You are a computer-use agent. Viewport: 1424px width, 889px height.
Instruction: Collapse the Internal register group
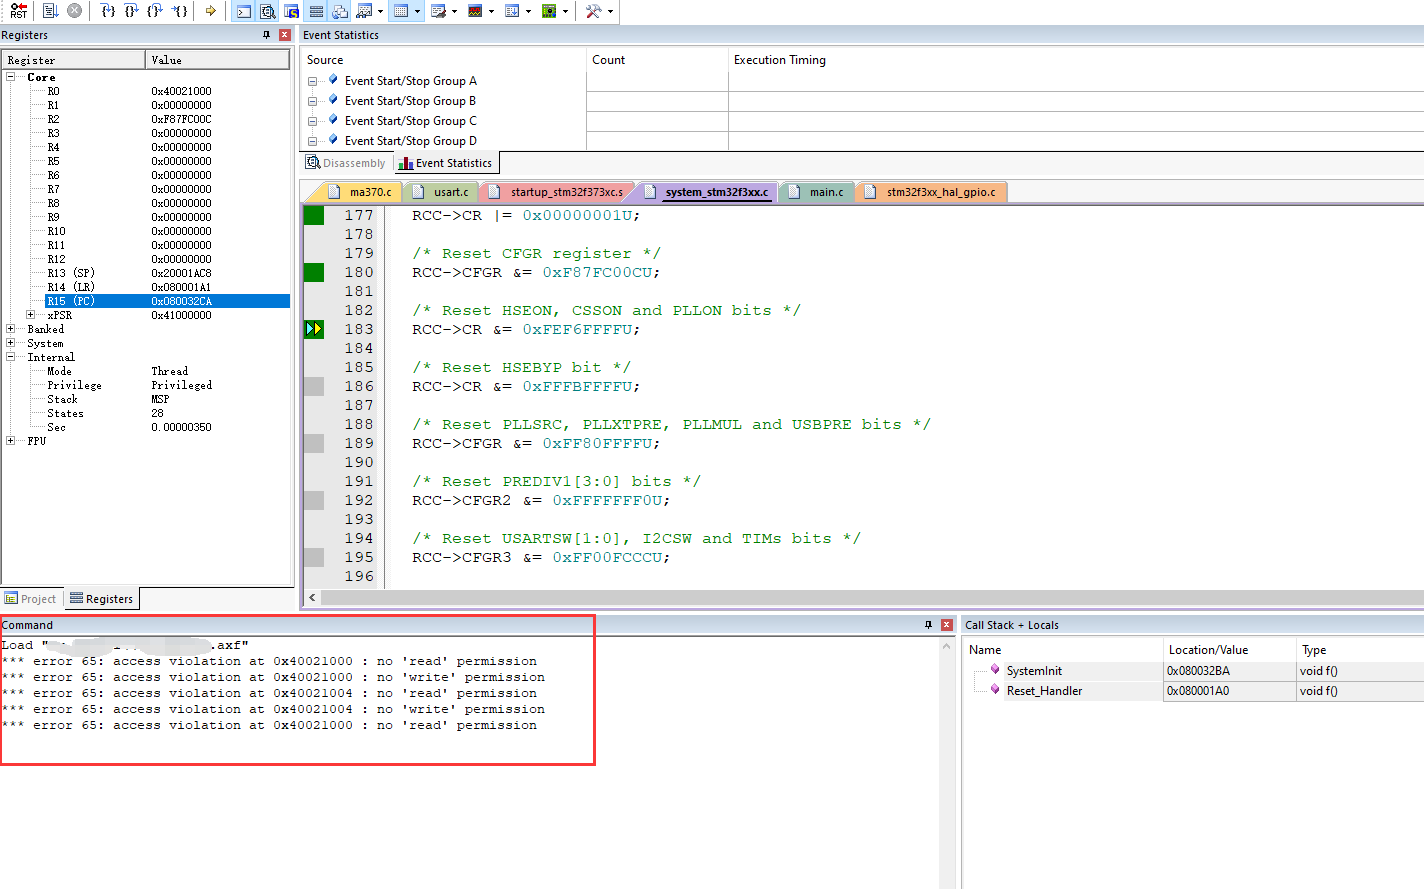click(11, 357)
